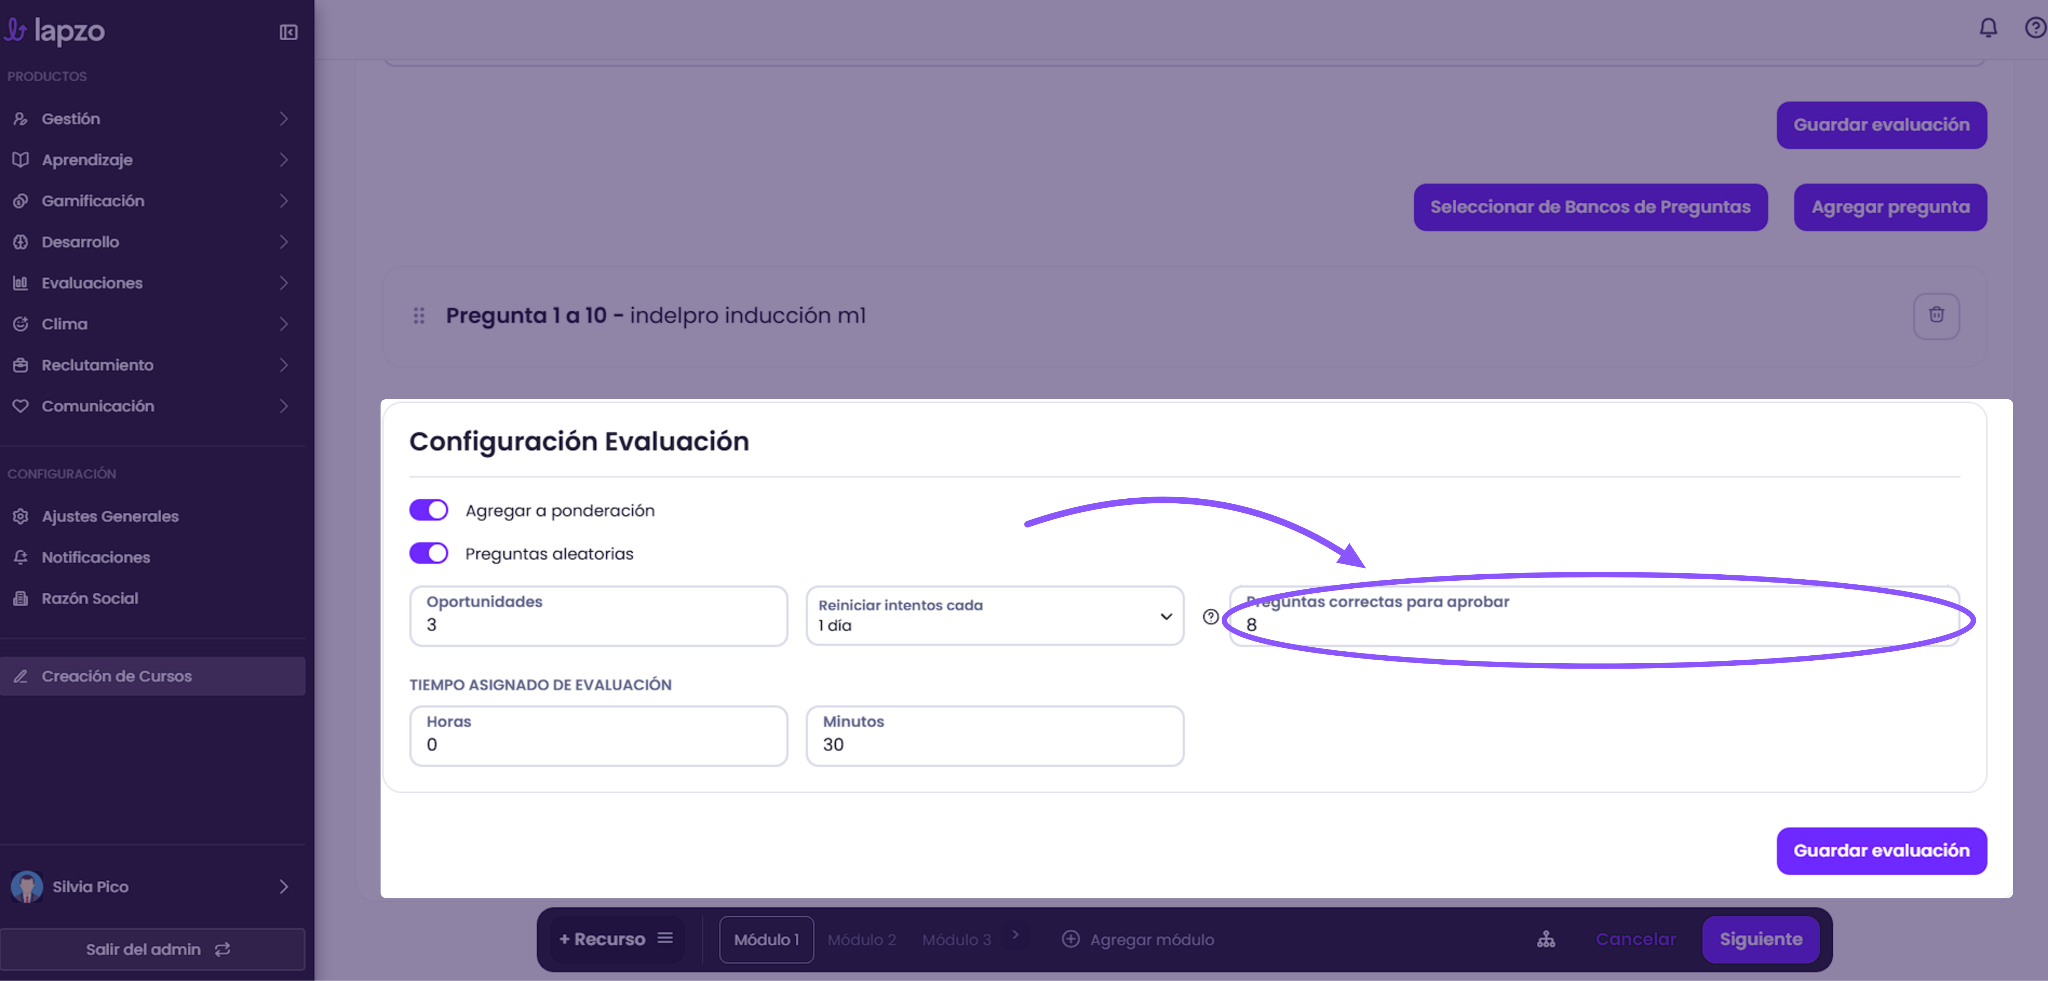Click Seleccionar de Bancos de Preguntas

(x=1590, y=207)
